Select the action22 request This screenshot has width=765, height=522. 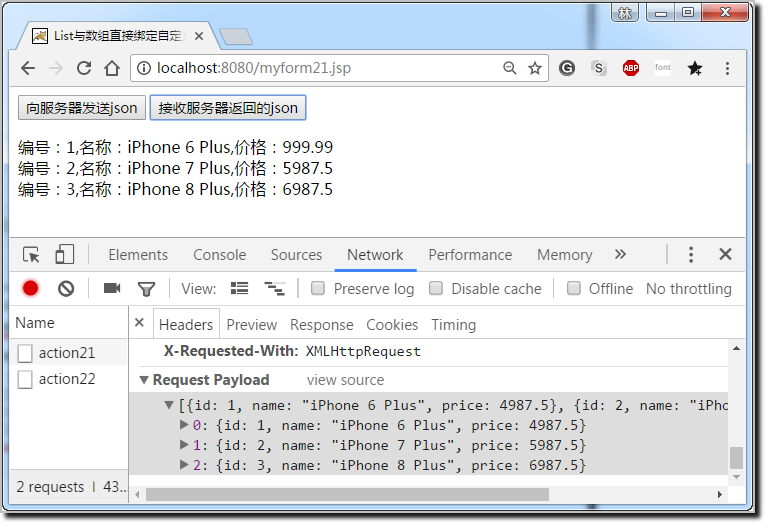click(68, 379)
